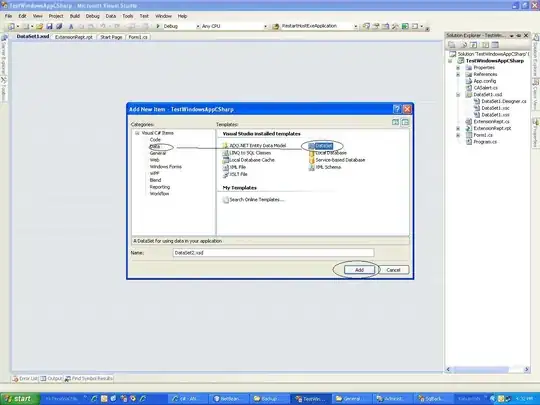Select Service-based Database template

(x=337, y=160)
